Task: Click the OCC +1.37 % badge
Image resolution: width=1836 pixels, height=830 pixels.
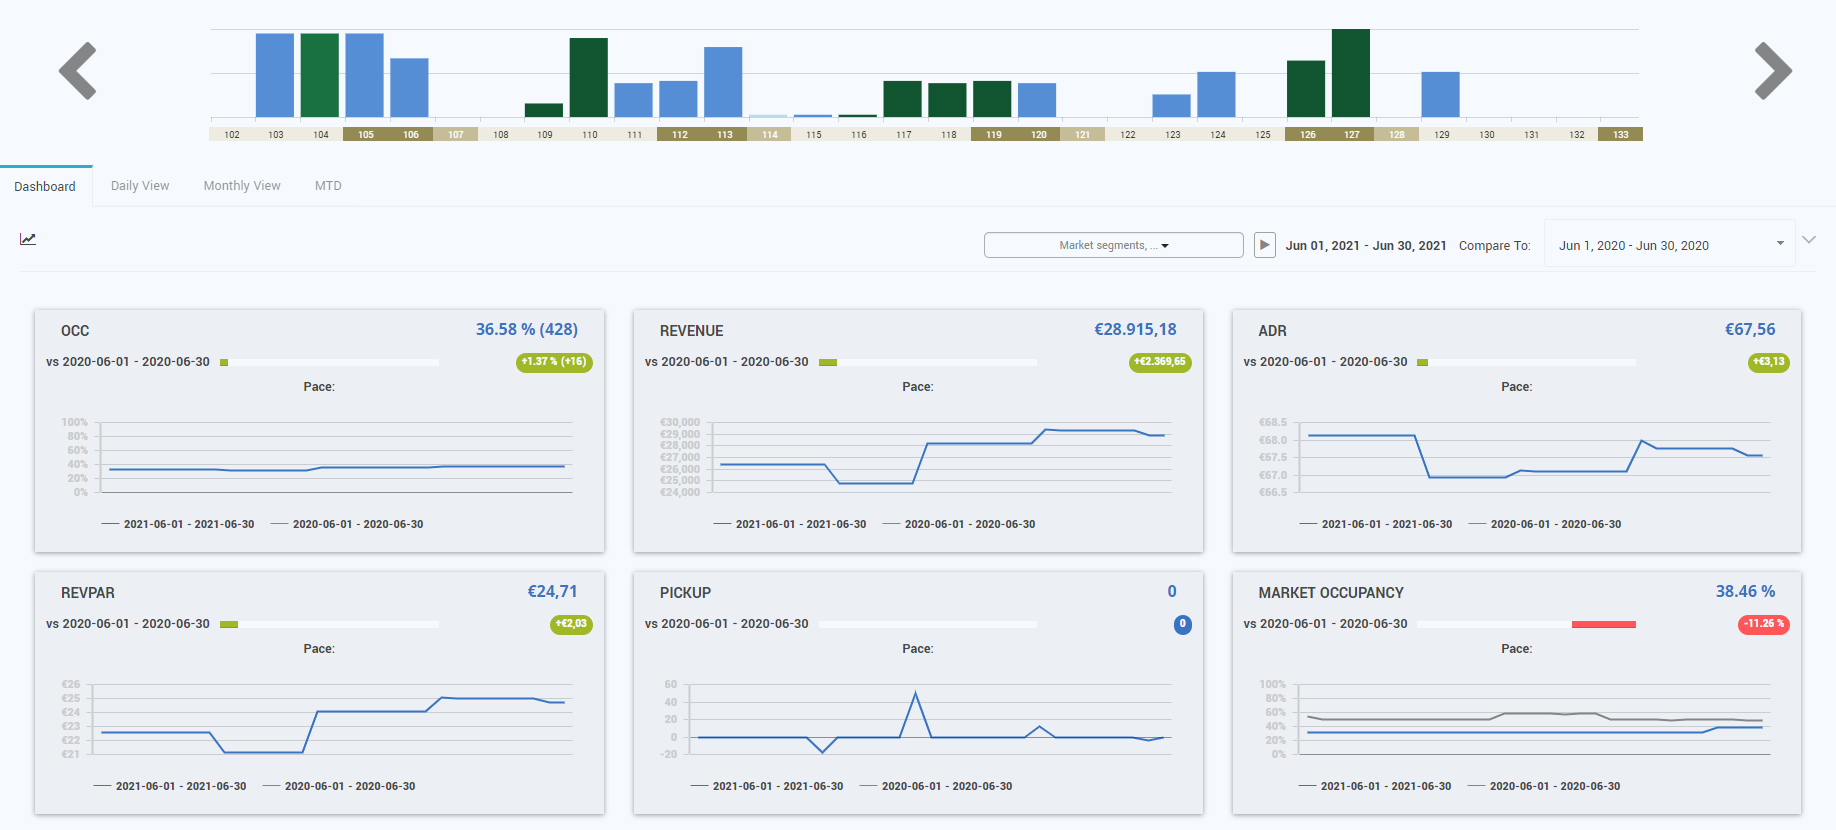Action: pyautogui.click(x=554, y=362)
